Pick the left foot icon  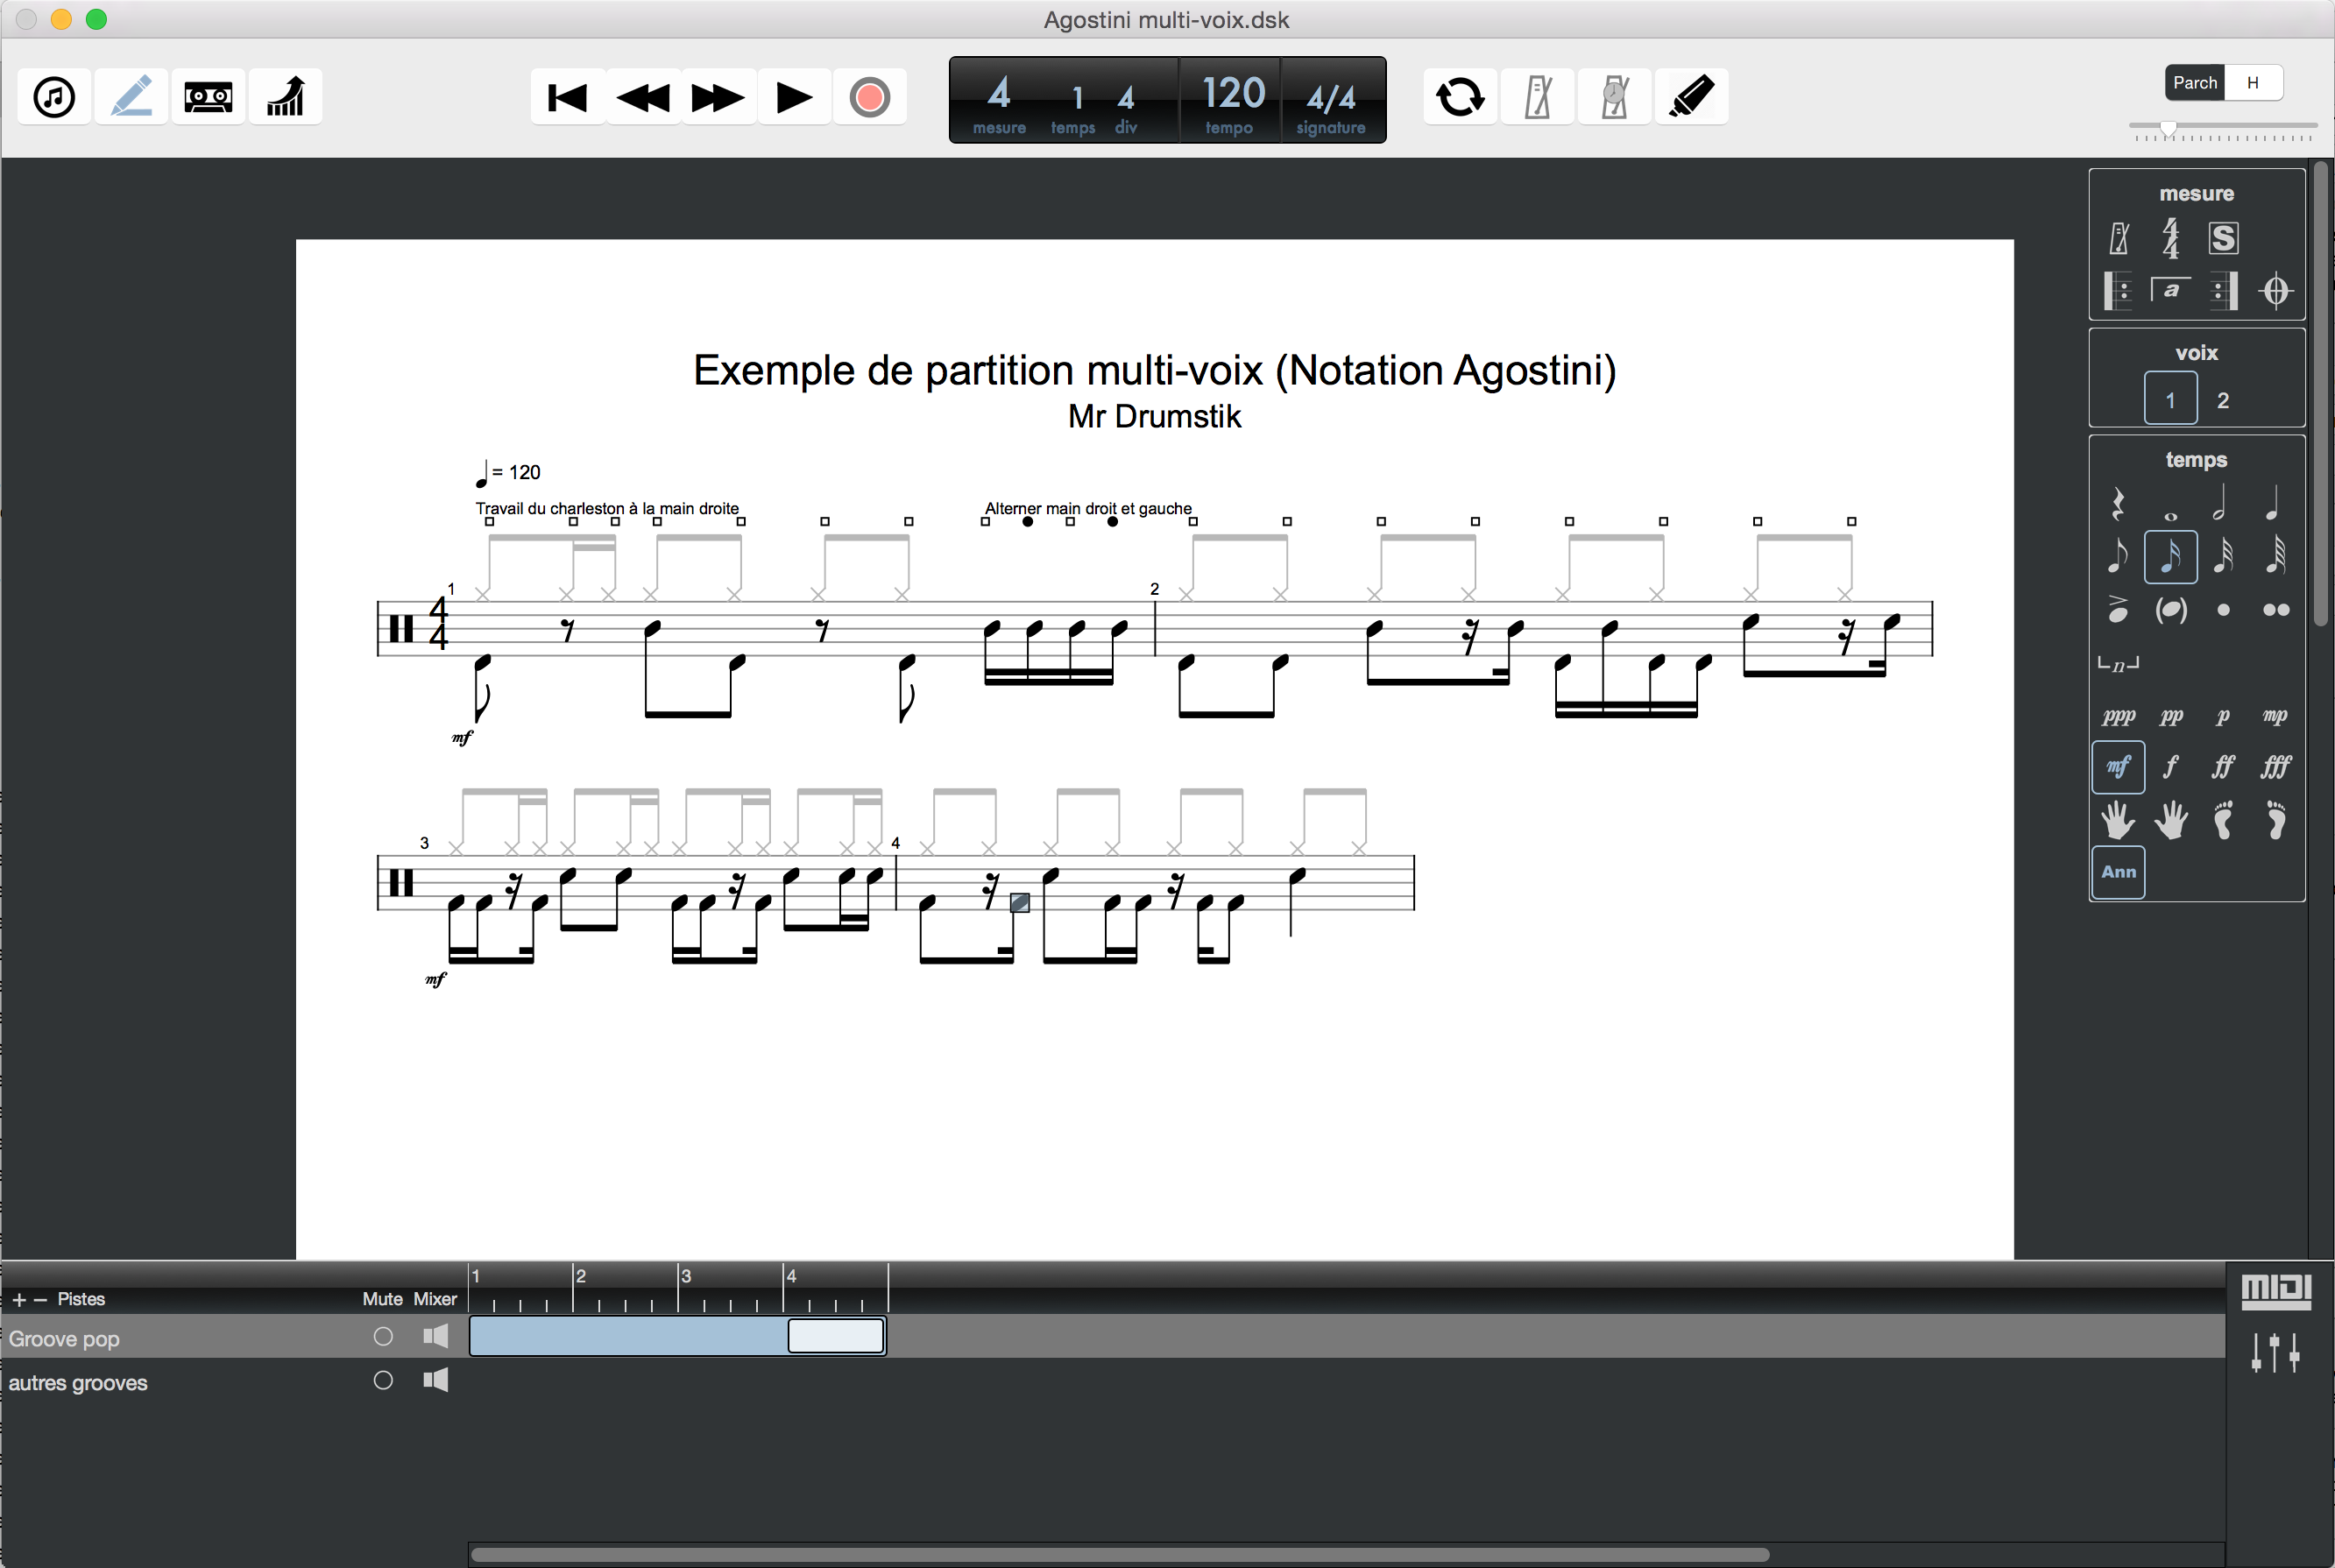(2223, 821)
